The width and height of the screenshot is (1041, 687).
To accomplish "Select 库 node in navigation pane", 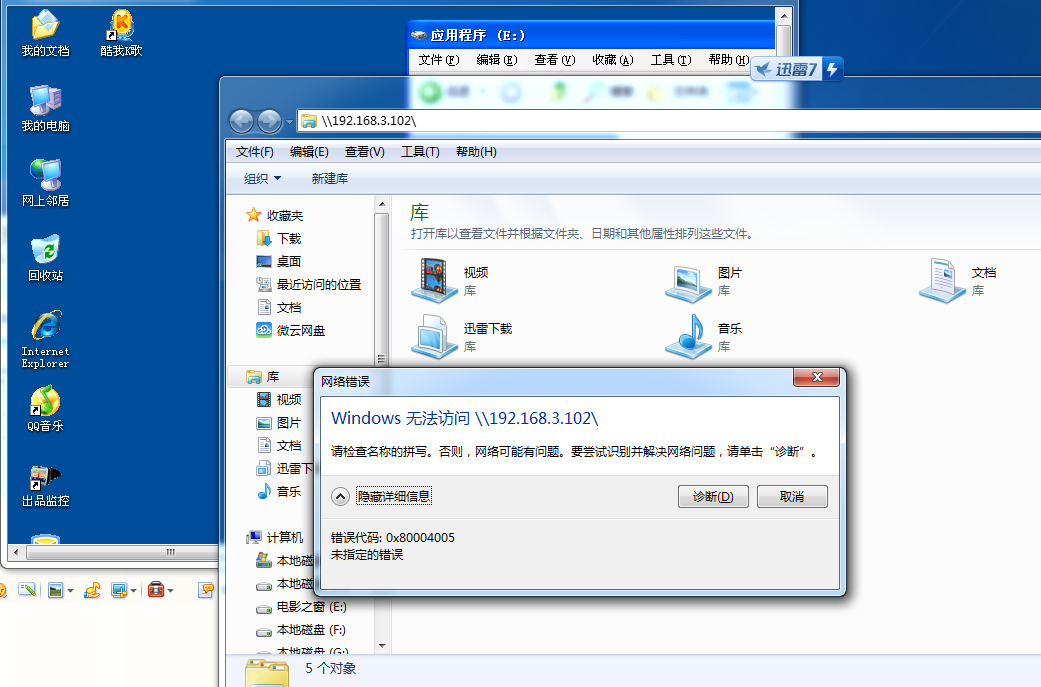I will click(263, 376).
